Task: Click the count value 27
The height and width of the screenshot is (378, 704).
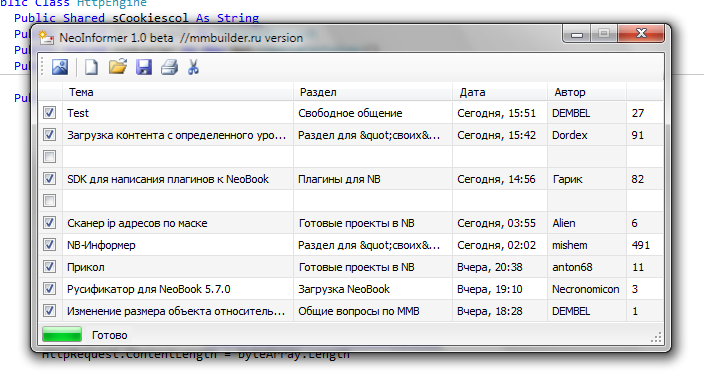Action: tap(638, 113)
